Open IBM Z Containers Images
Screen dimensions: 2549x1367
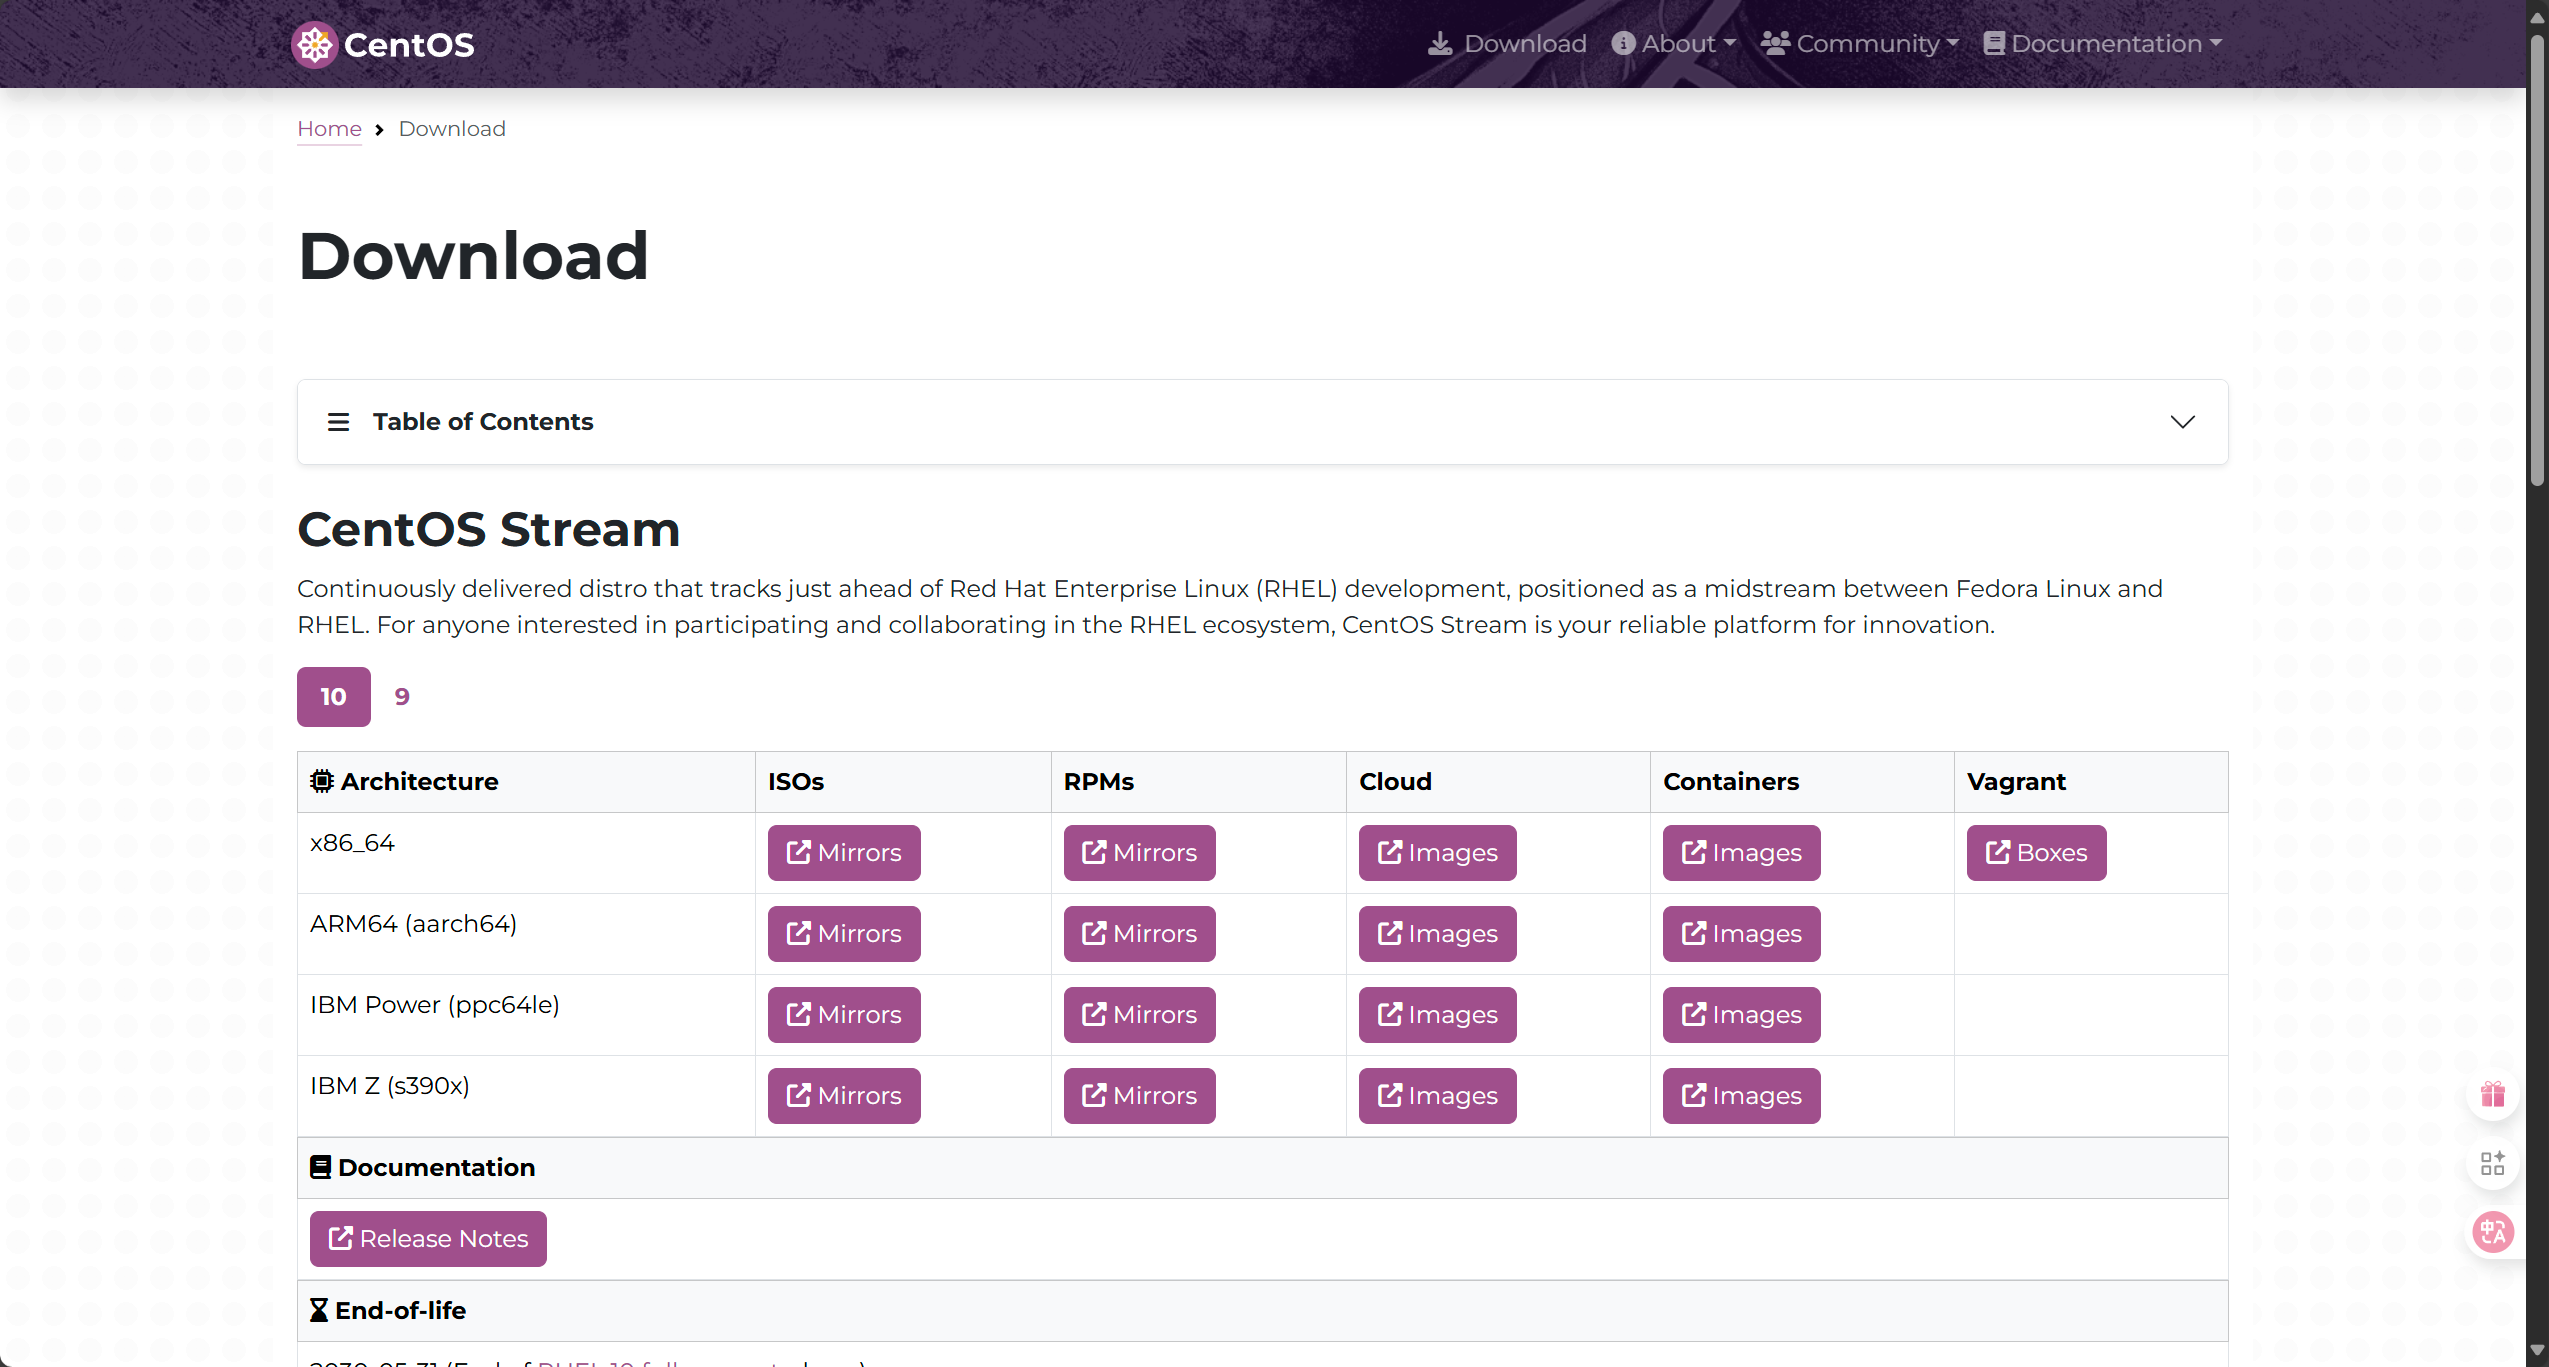point(1742,1096)
